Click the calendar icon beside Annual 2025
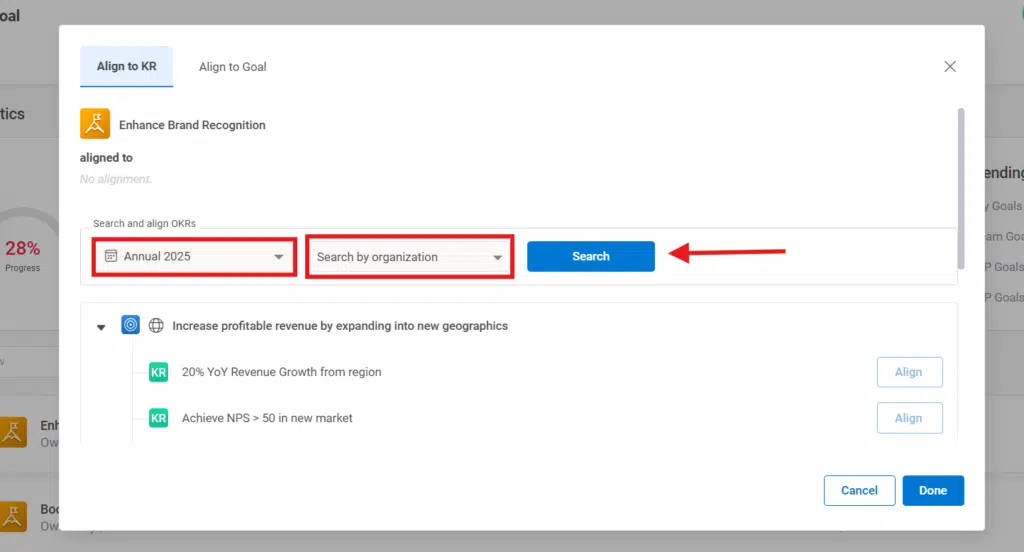Viewport: 1024px width, 552px height. [111, 256]
